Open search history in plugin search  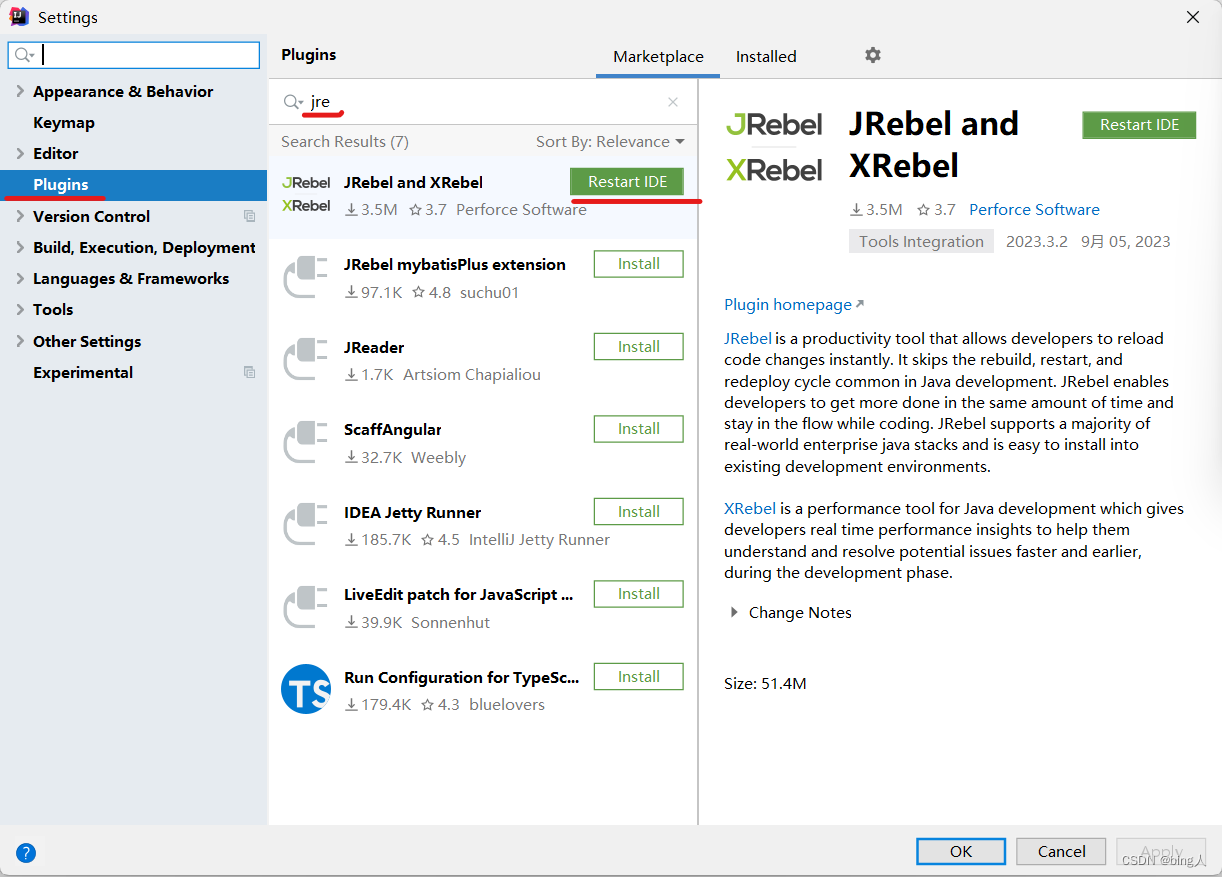pyautogui.click(x=293, y=102)
